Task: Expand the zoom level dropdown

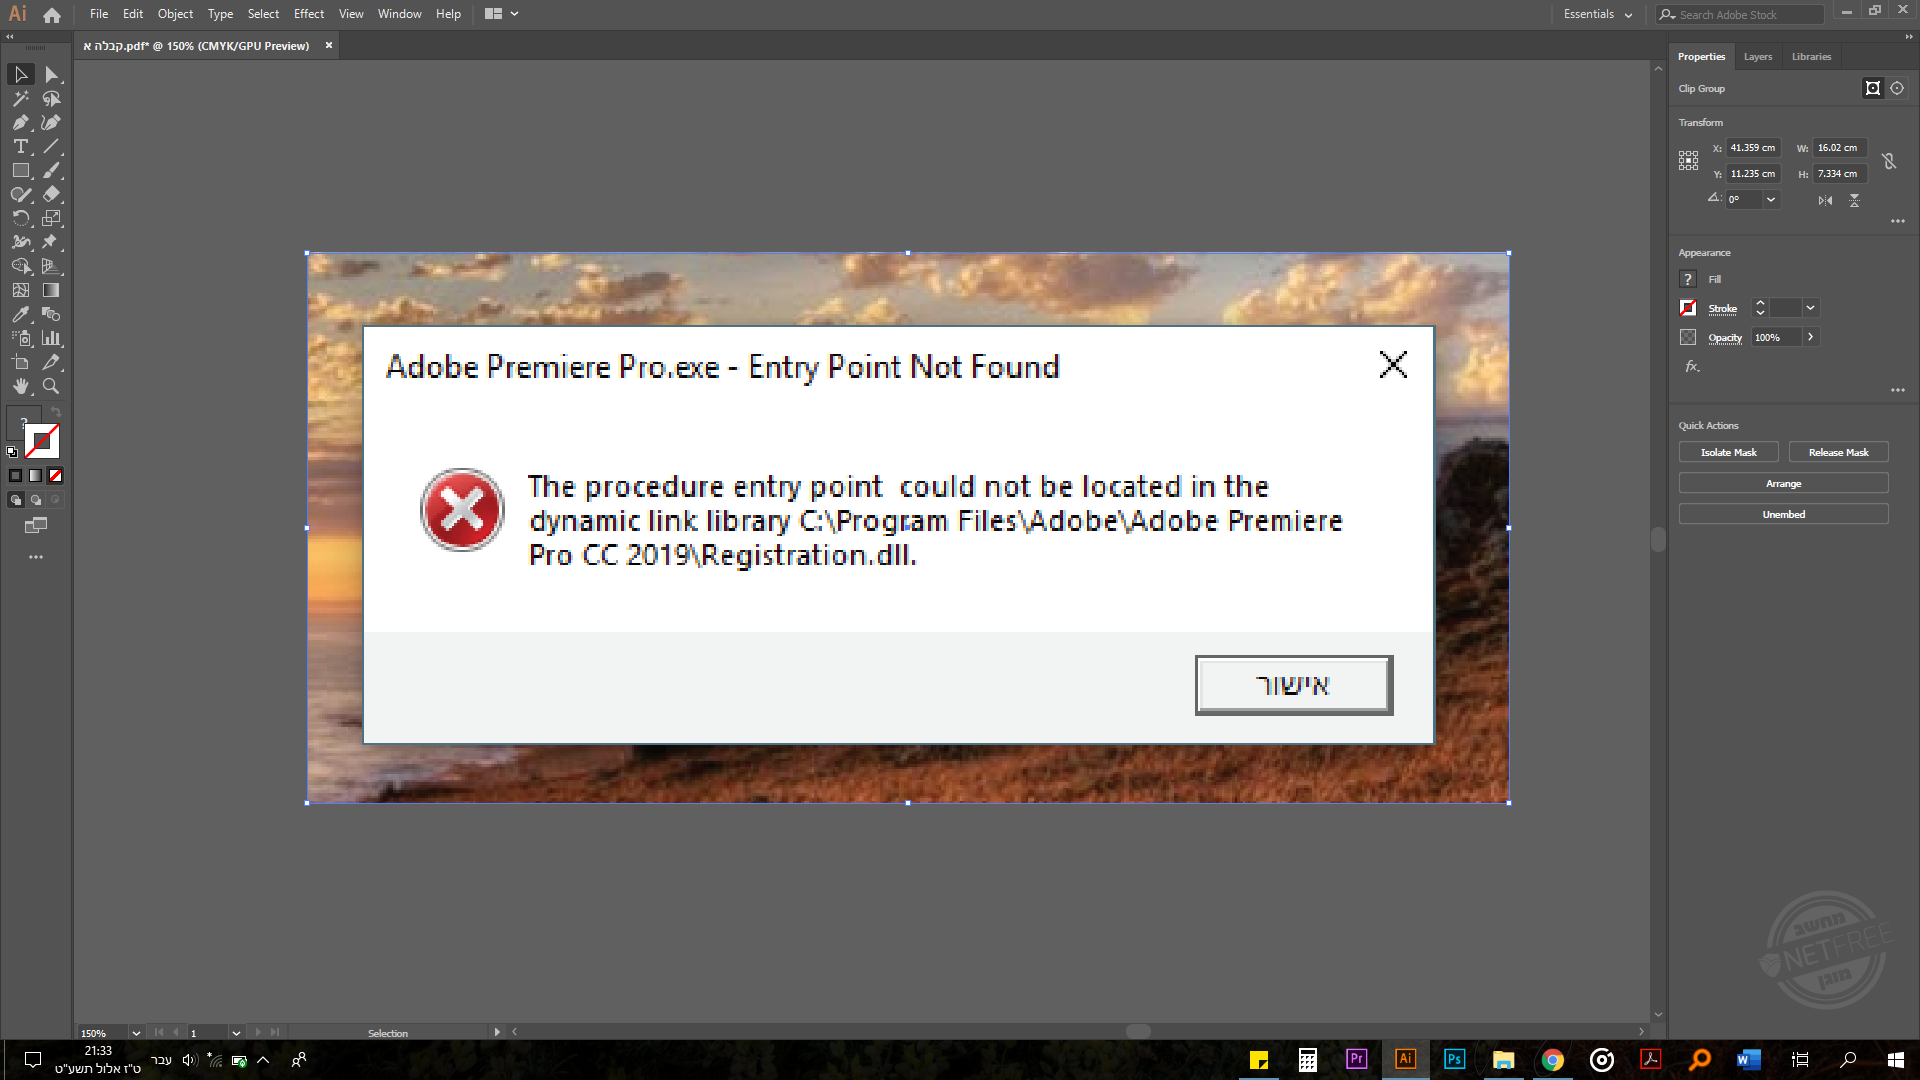Action: (136, 1033)
